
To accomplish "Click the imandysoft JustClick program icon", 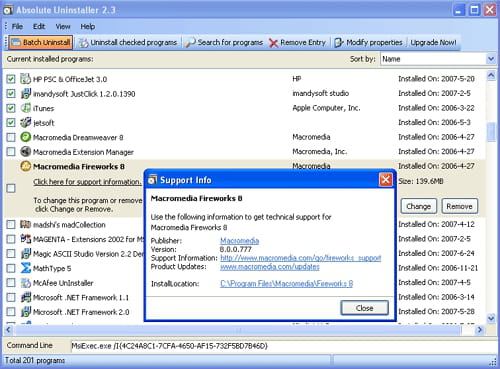I will point(25,93).
